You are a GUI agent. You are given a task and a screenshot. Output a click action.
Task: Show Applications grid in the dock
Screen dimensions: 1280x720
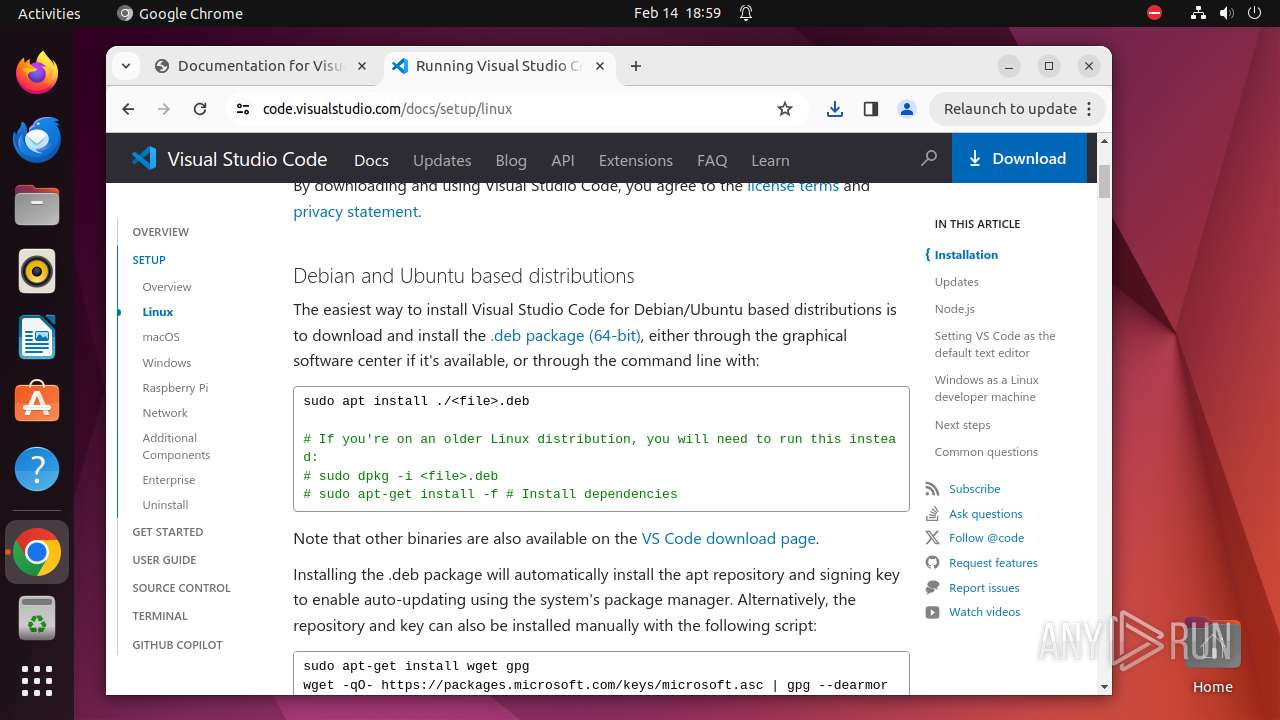click(x=37, y=681)
